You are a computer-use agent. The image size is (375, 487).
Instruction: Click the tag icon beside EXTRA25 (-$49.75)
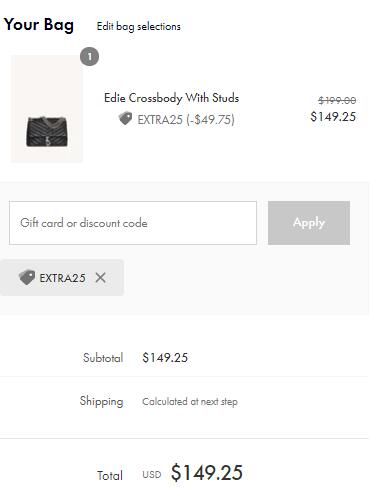pos(125,119)
